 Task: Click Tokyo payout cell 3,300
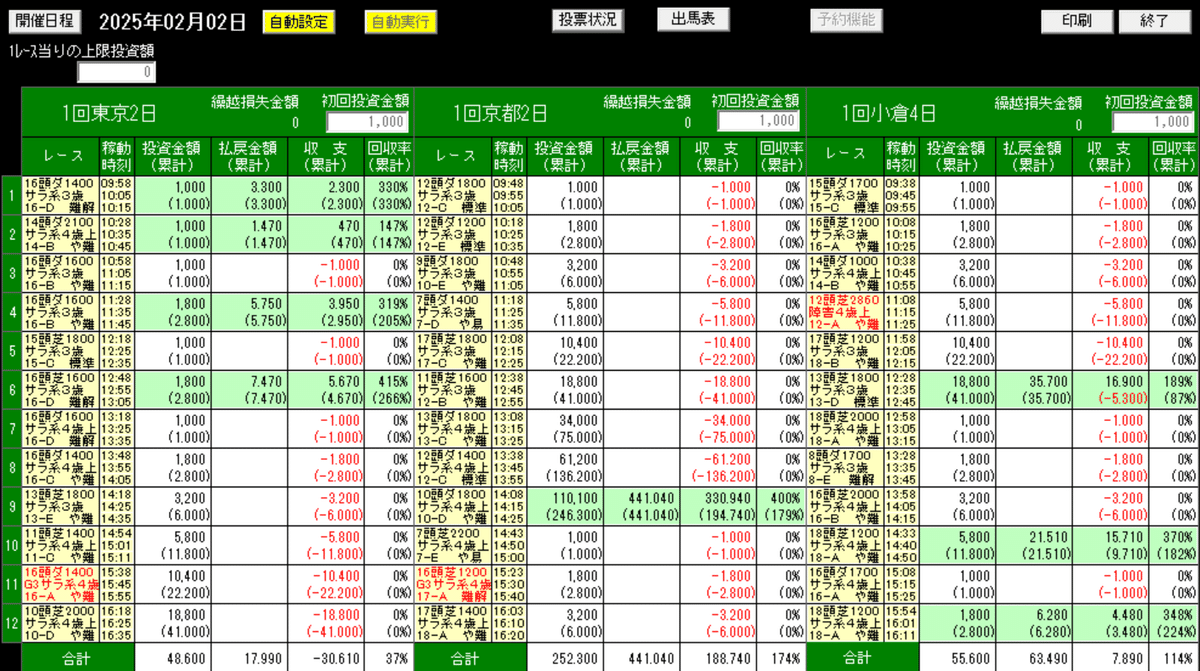coord(249,196)
